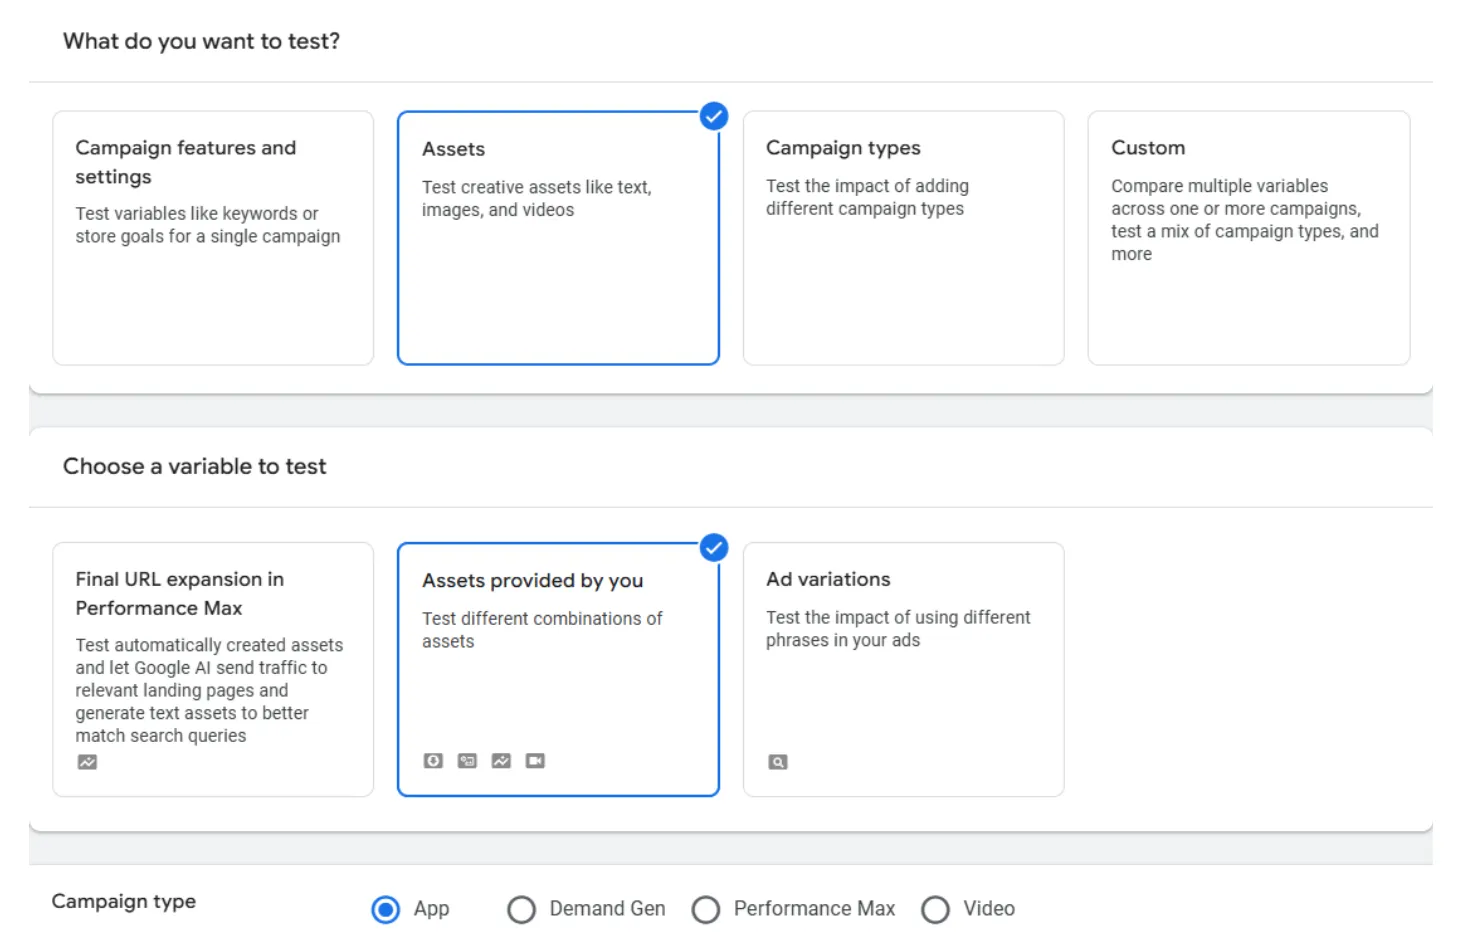
Task: Pick the Ad variations card
Action: tap(904, 669)
